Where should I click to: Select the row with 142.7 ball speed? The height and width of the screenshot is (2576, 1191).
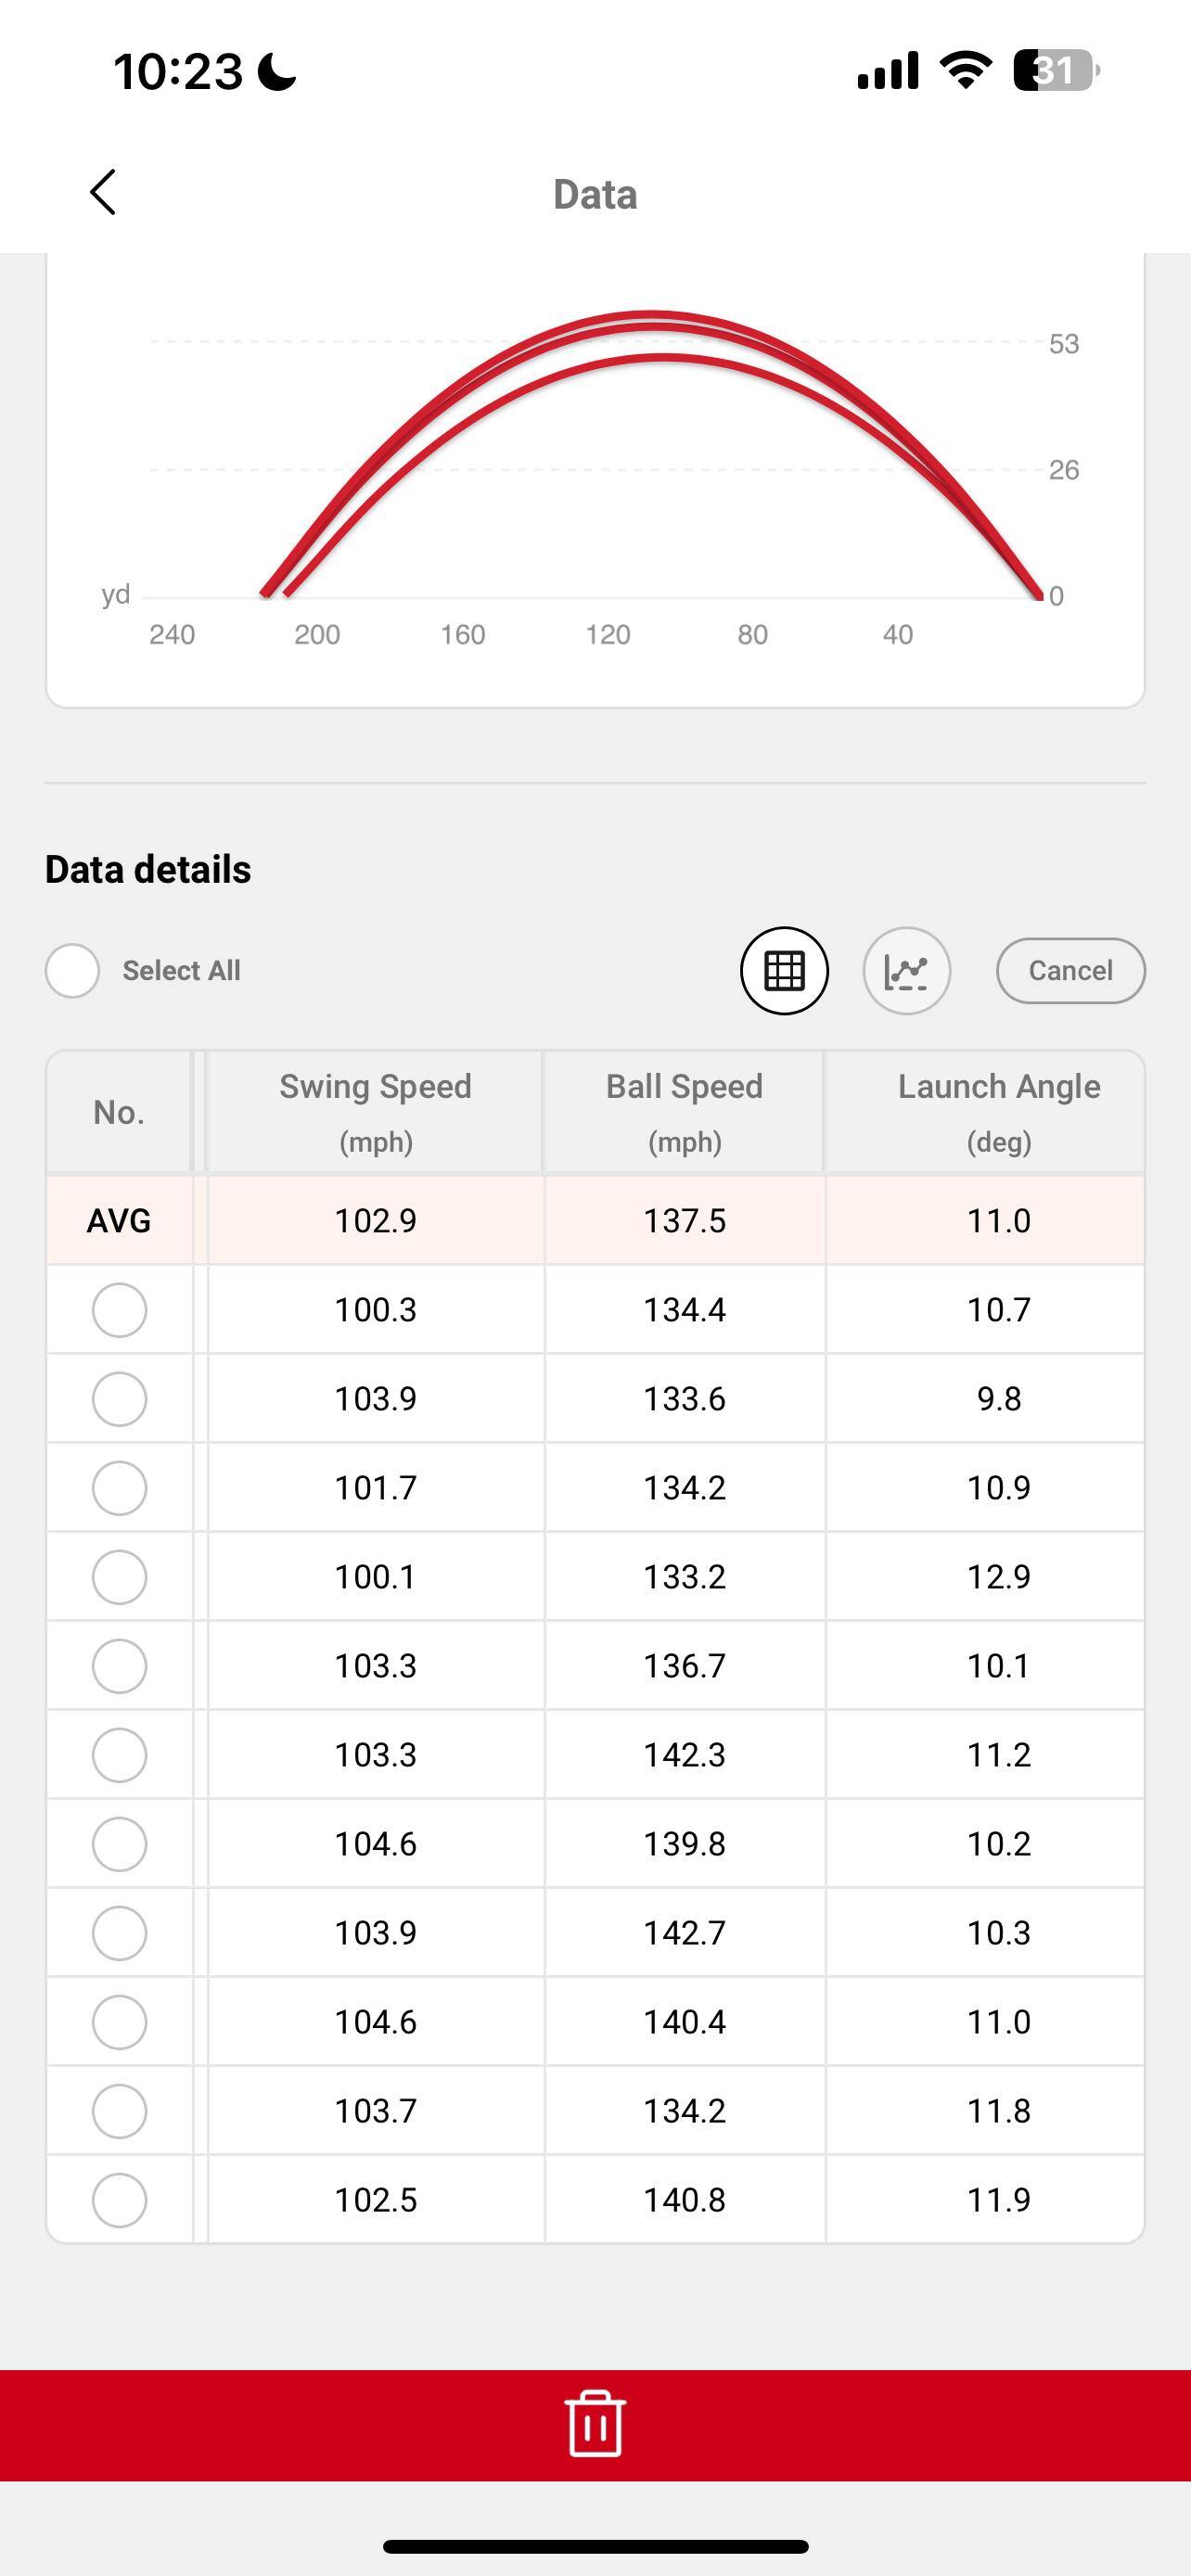click(119, 1932)
